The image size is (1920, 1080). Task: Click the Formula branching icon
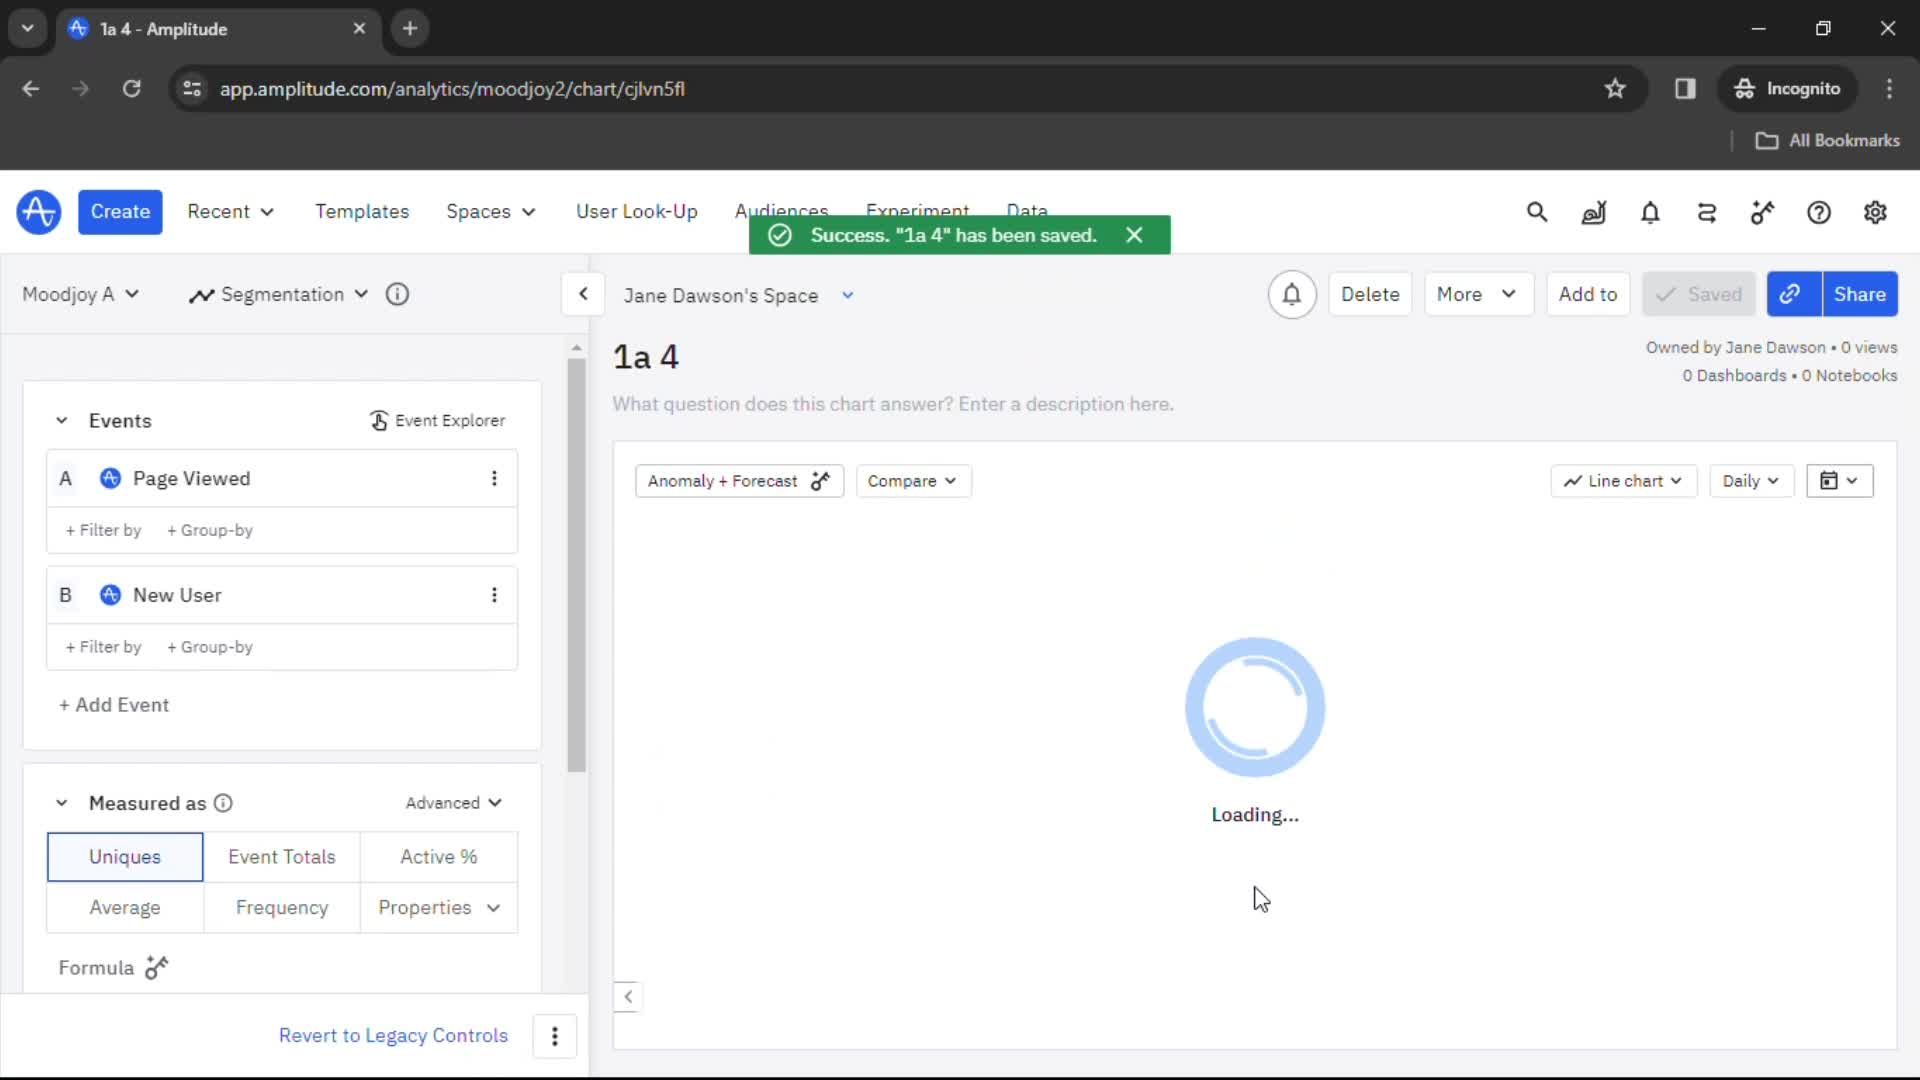157,967
